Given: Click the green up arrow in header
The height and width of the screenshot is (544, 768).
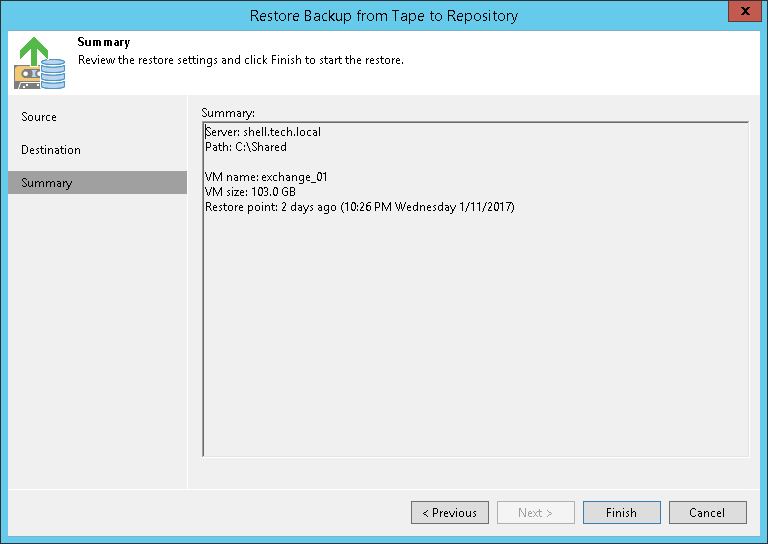Looking at the screenshot, I should (x=33, y=50).
